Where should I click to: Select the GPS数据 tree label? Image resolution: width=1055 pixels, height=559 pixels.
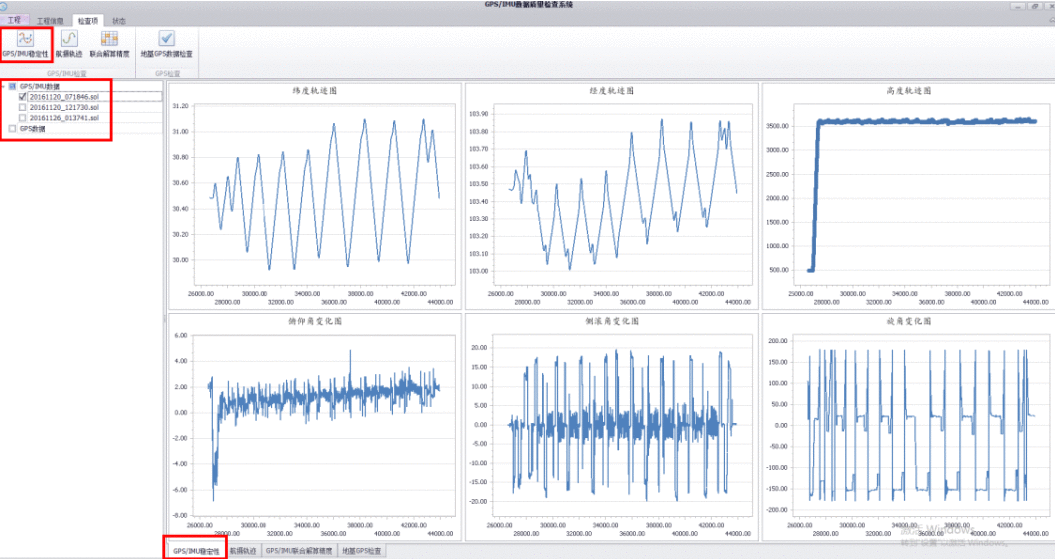coord(32,128)
